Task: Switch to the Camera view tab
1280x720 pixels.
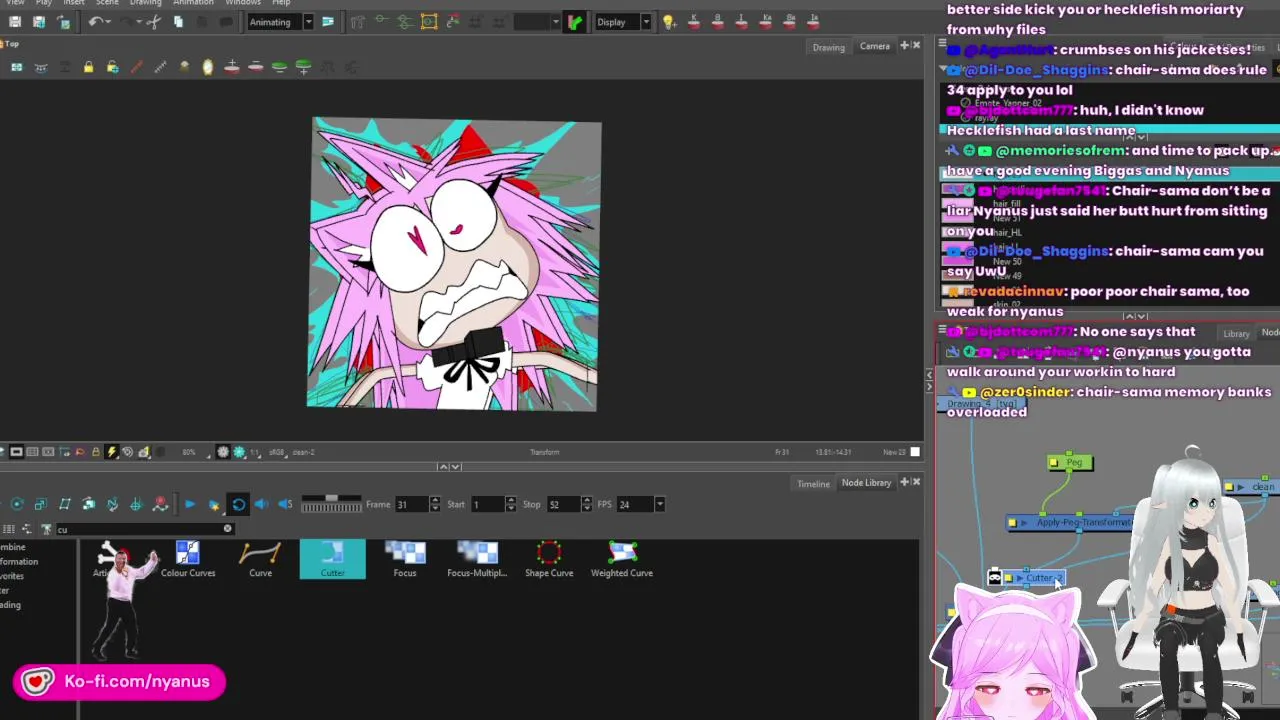Action: point(874,46)
